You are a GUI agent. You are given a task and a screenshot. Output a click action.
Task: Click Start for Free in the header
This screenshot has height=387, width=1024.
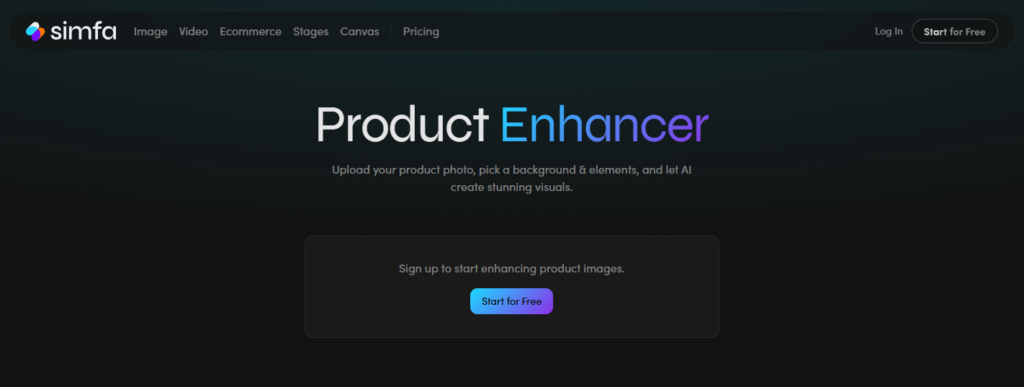click(954, 31)
